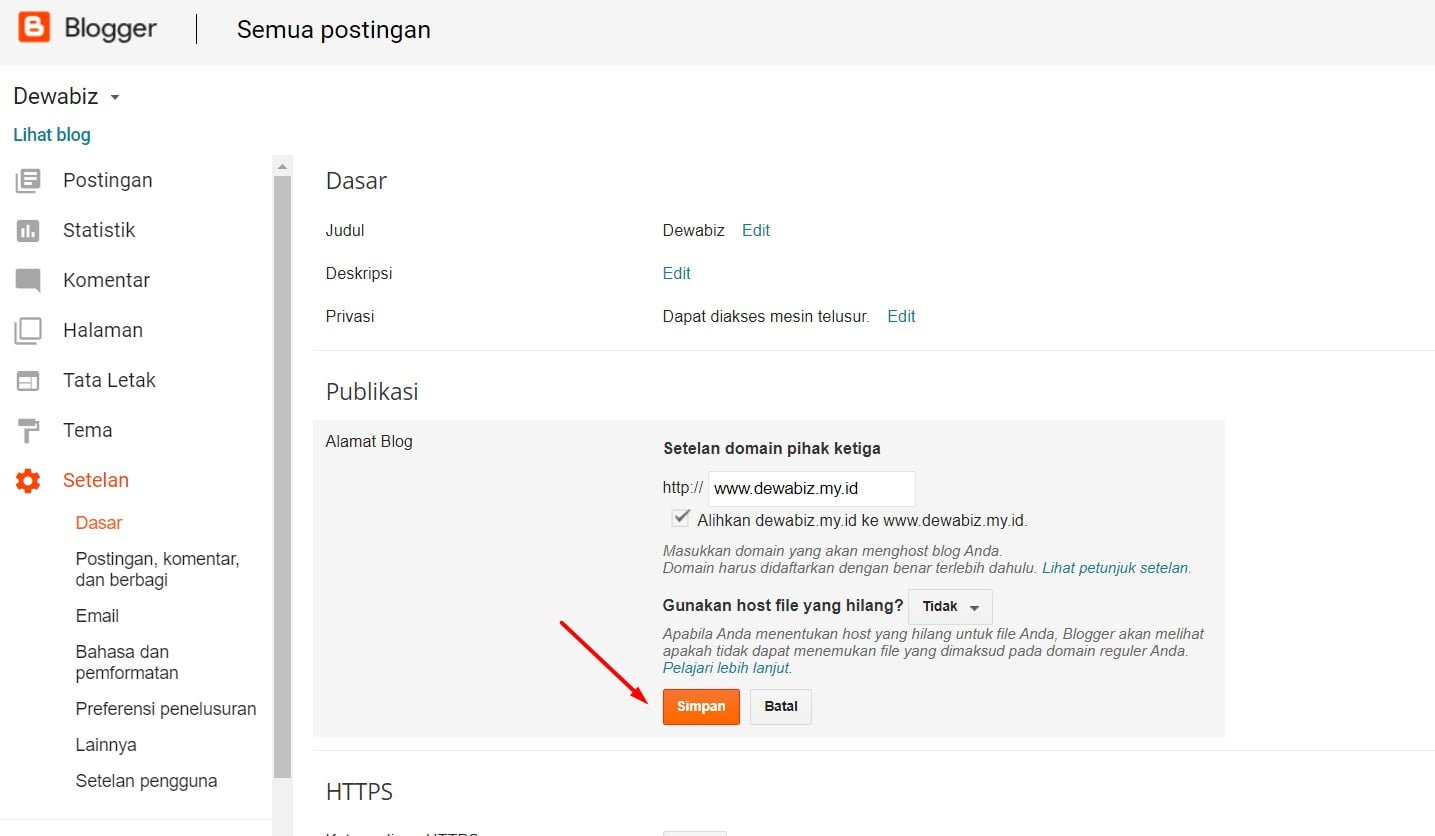Click the Tema paint roller icon

point(28,431)
